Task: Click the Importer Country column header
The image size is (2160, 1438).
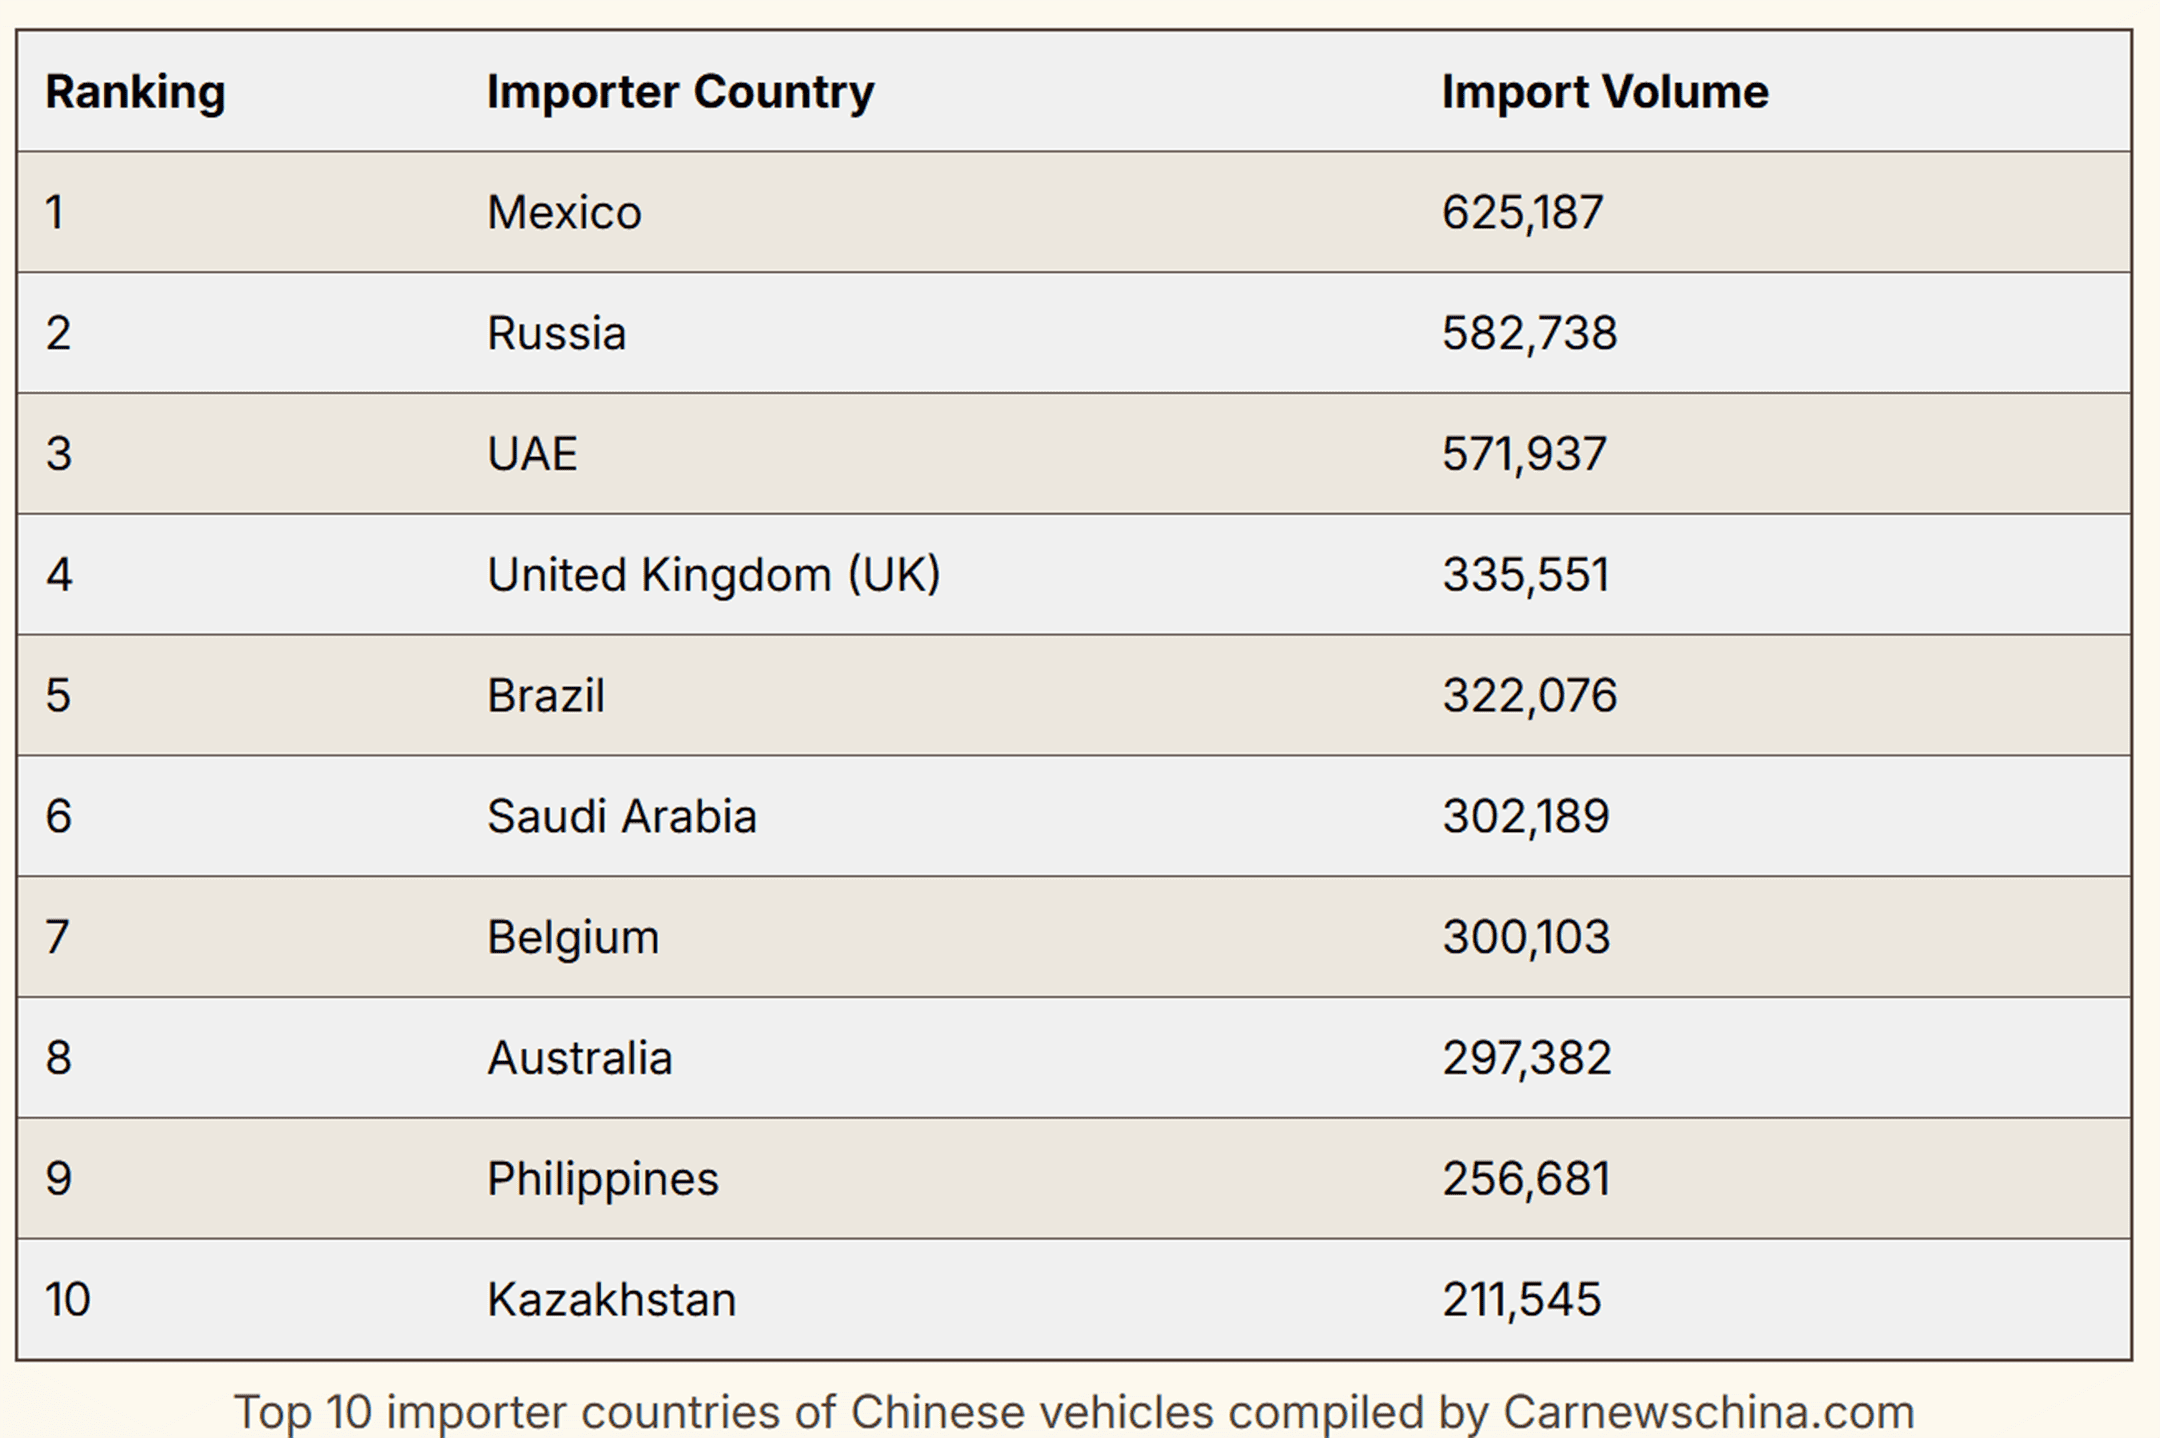Action: click(680, 92)
